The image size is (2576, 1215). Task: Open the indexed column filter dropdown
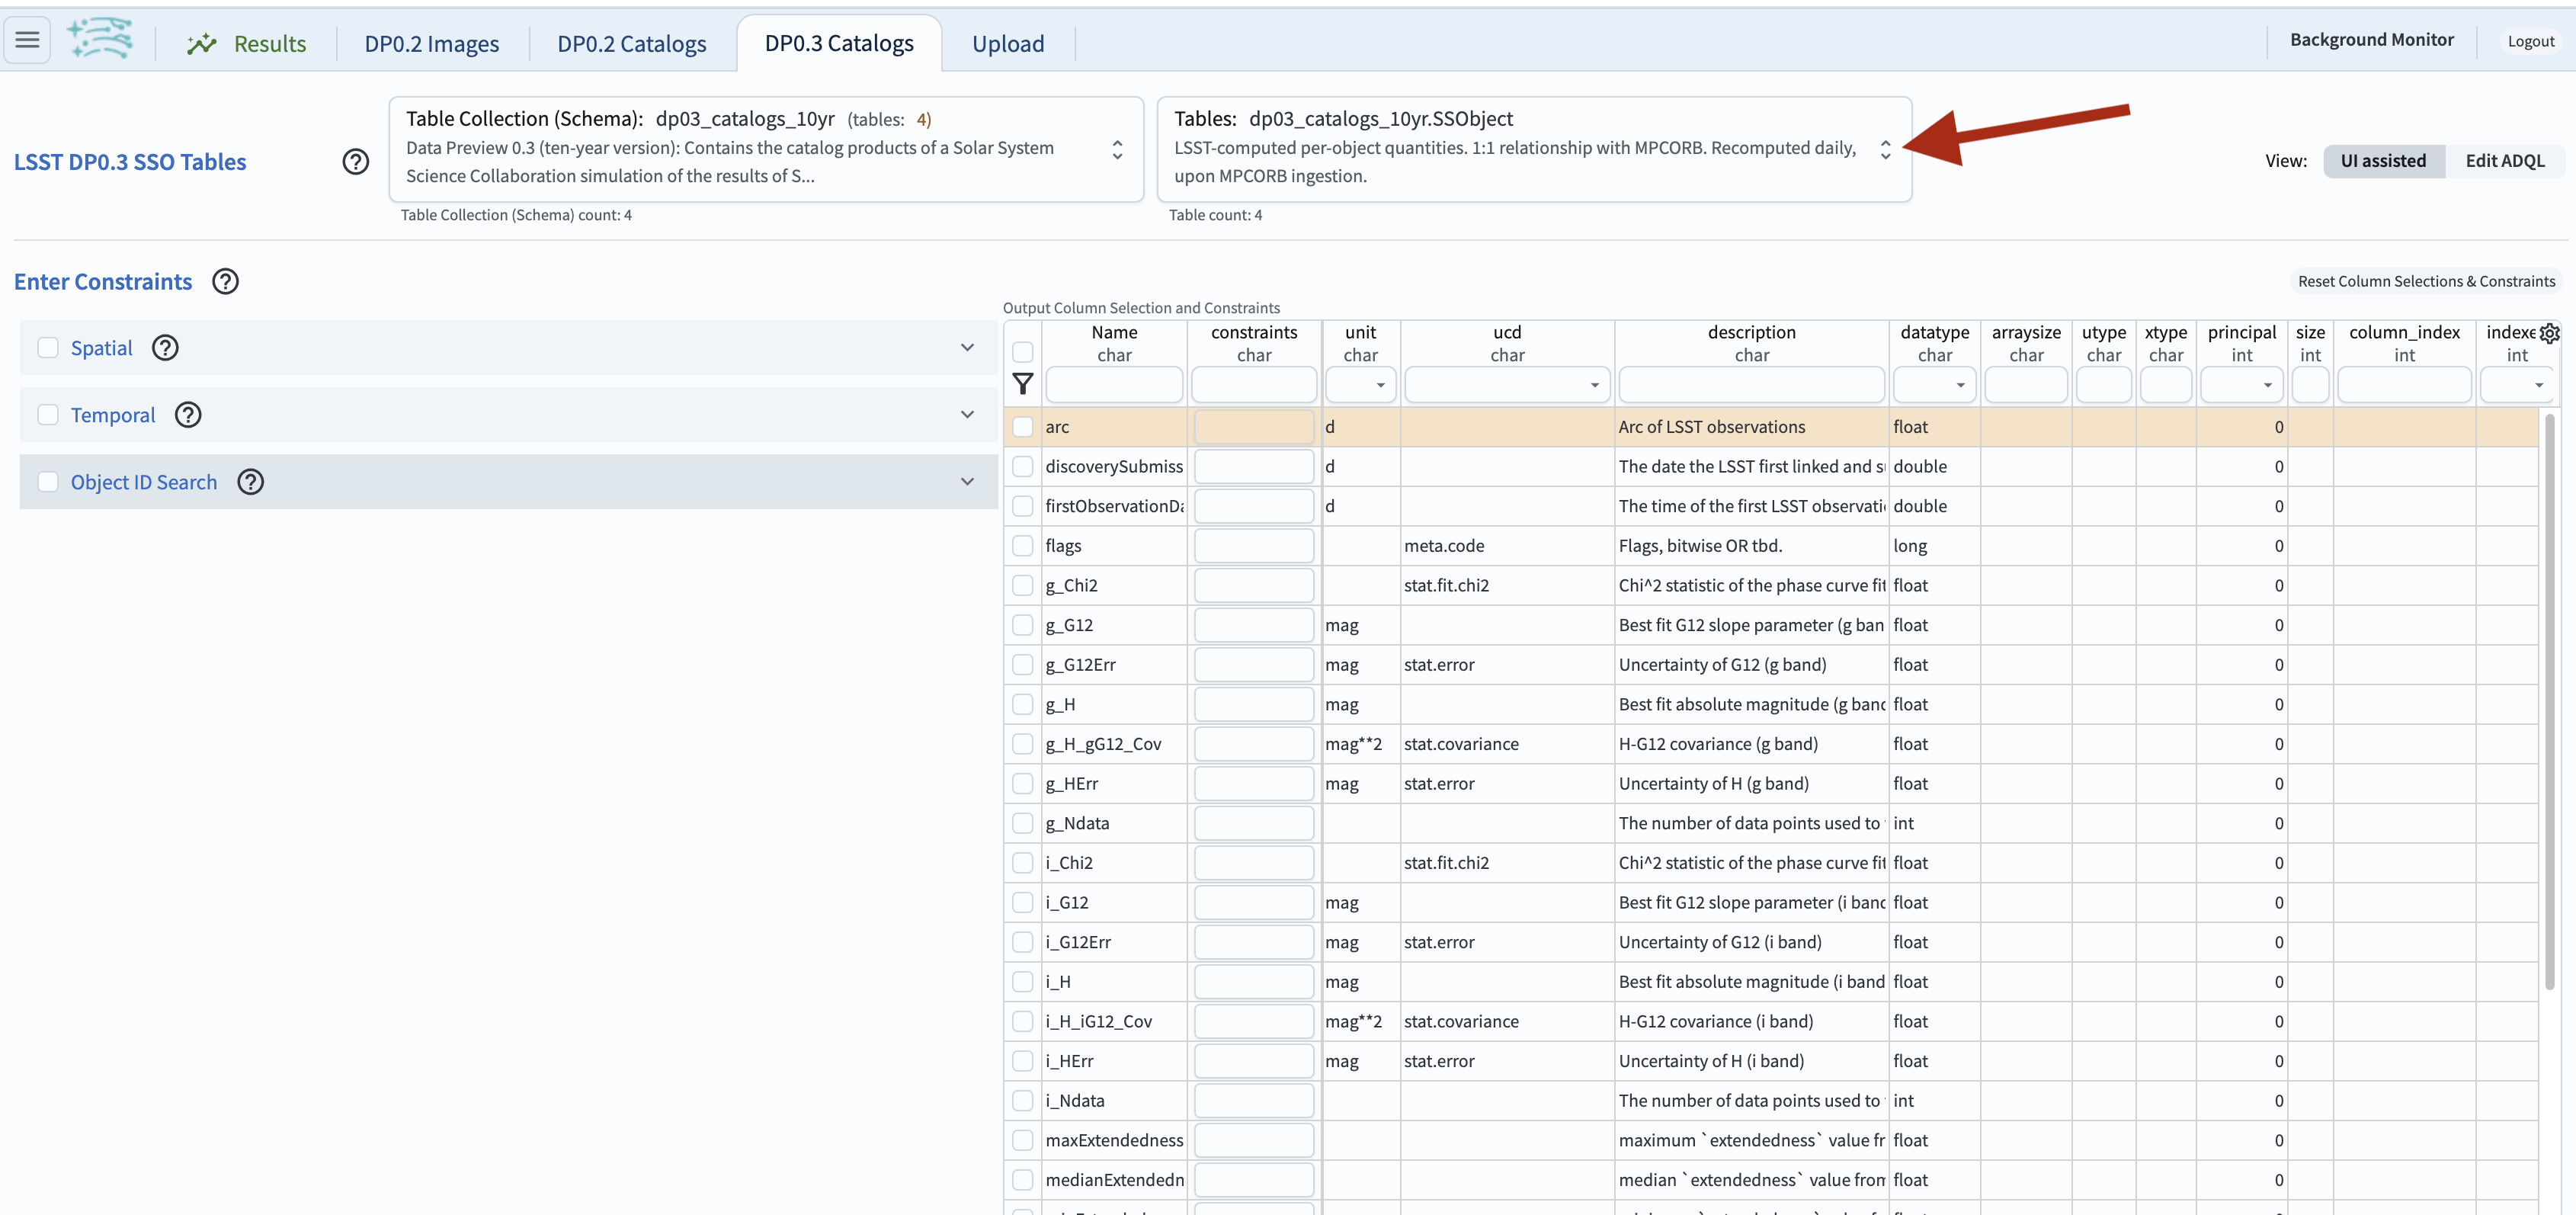tap(2538, 385)
